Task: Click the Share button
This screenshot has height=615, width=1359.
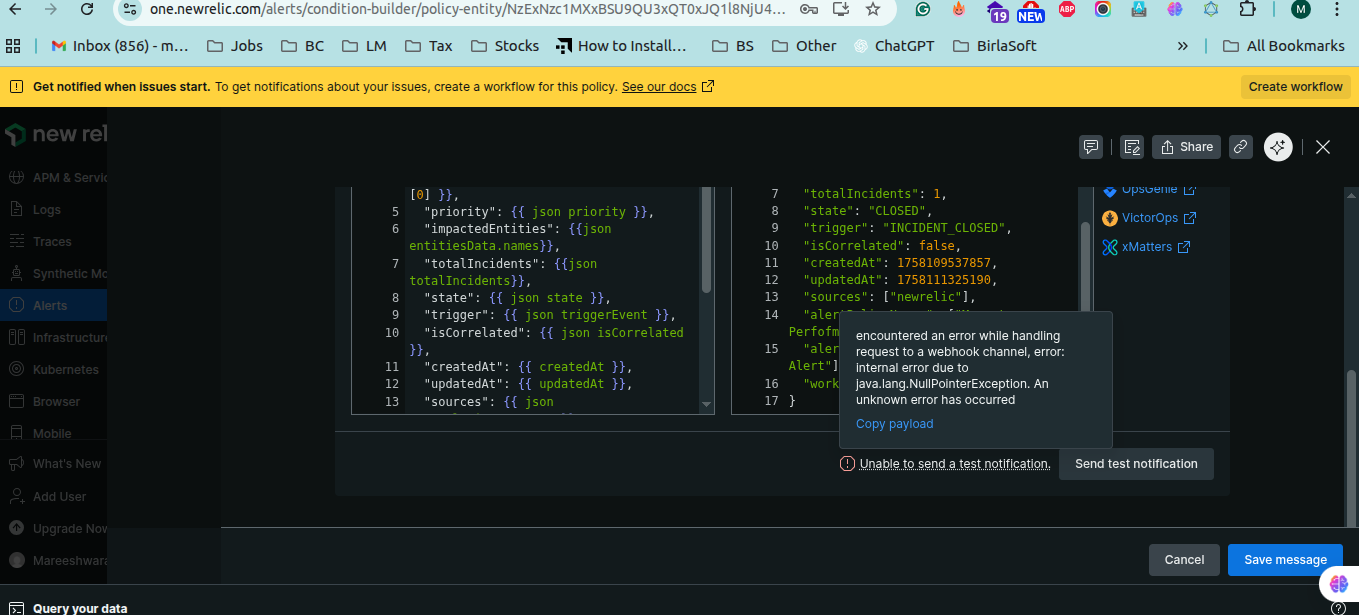Action: click(x=1186, y=147)
